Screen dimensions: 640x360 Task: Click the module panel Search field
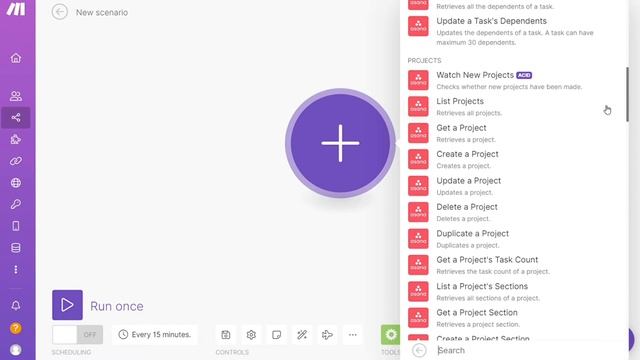point(529,350)
